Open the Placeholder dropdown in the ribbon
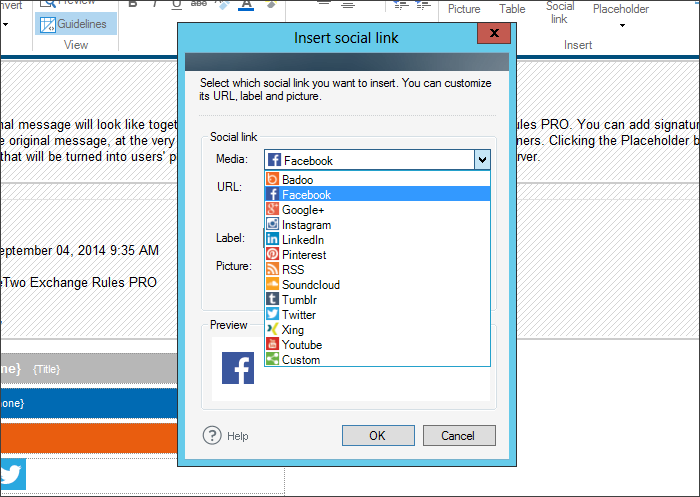This screenshot has height=497, width=700. 620,14
